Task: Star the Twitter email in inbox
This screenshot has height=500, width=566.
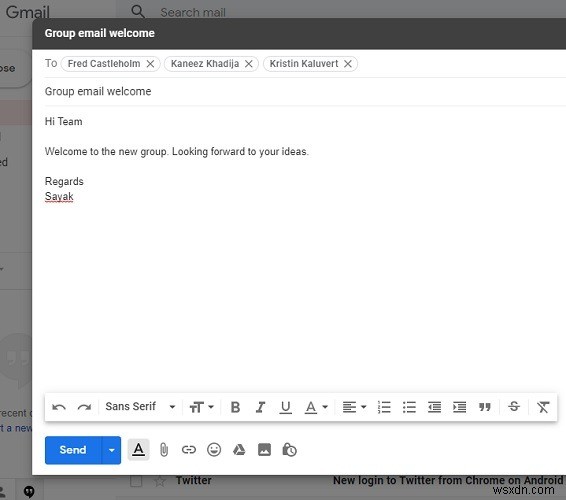Action: coord(160,481)
